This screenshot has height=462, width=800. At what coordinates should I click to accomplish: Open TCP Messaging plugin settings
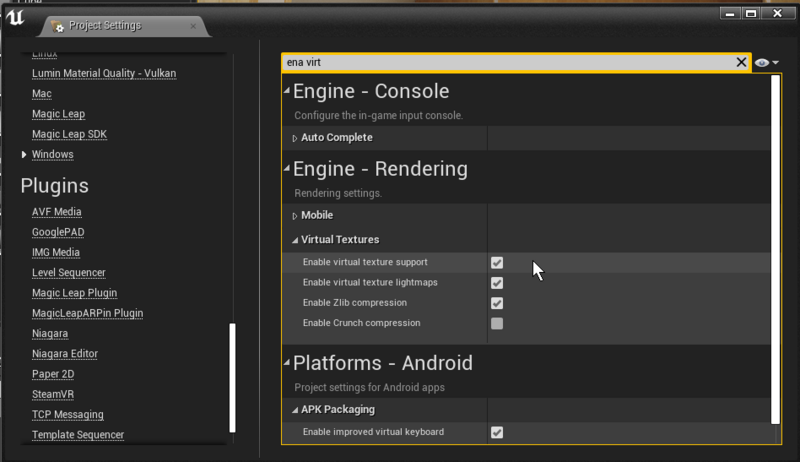(68, 415)
